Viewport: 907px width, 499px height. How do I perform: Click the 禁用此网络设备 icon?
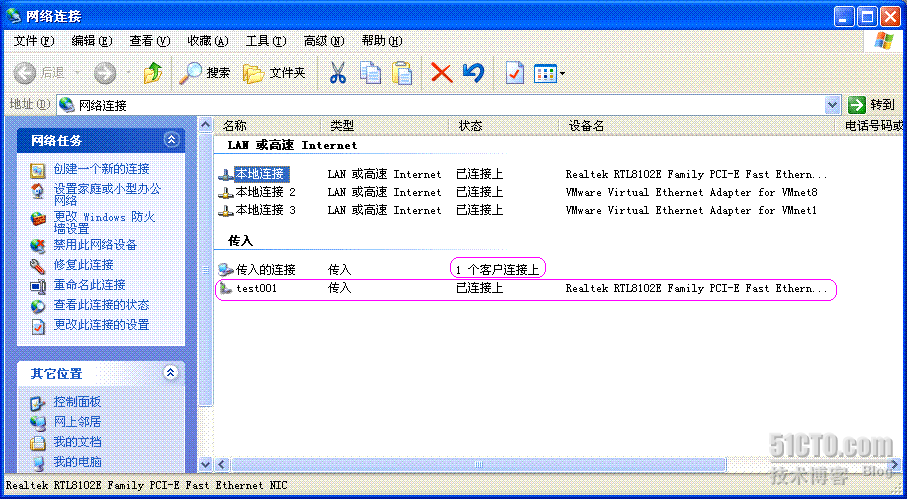point(38,245)
